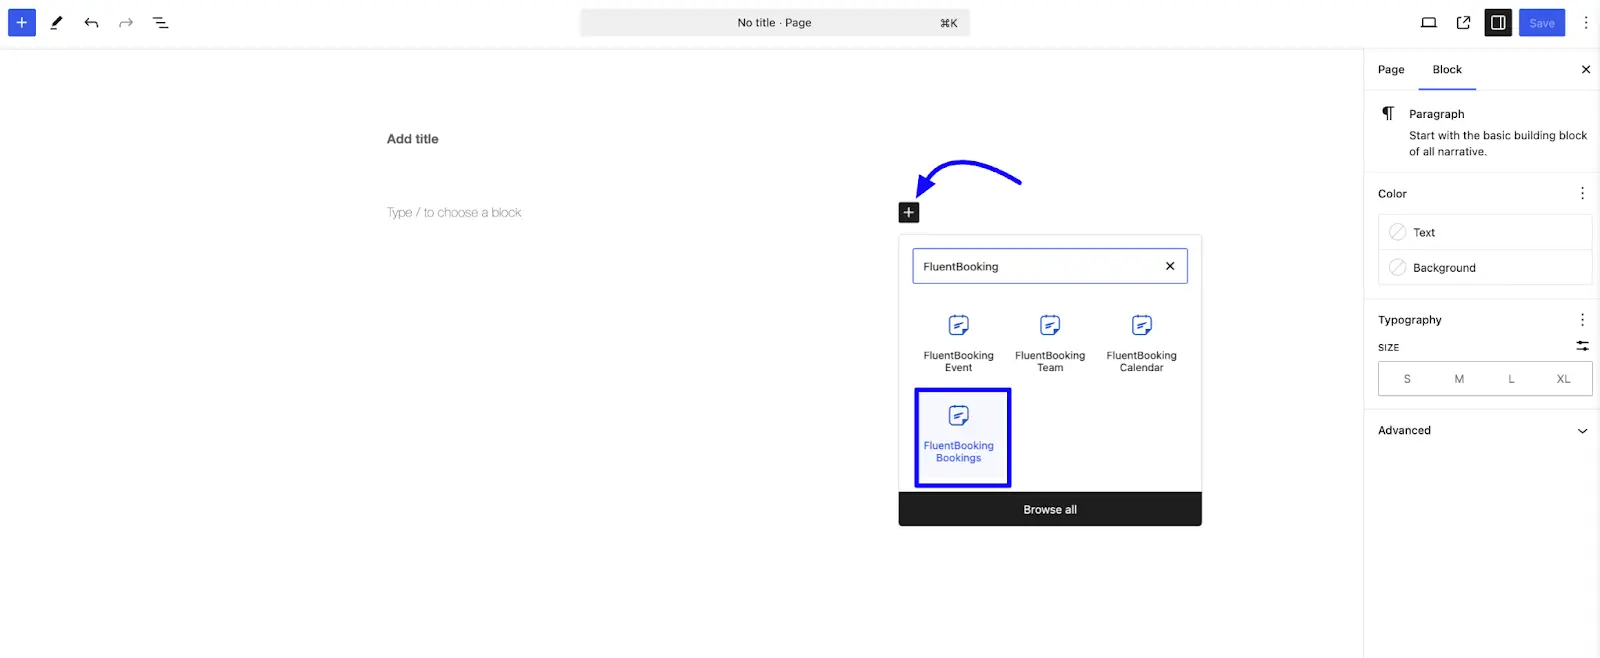Image resolution: width=1600 pixels, height=658 pixels.
Task: Click the black add block button
Action: (908, 212)
